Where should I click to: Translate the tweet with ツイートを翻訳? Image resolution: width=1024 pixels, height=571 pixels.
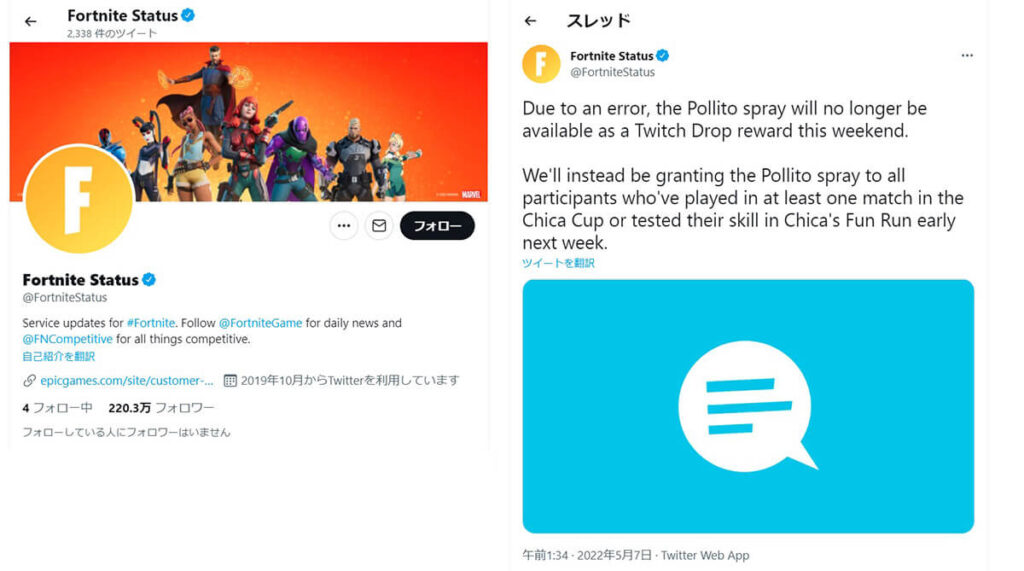[558, 263]
